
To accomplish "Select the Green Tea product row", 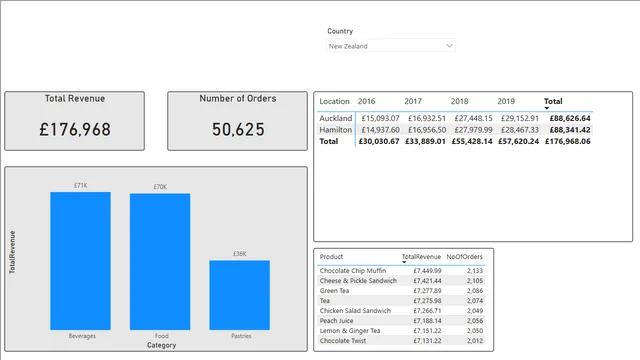I will [401, 291].
